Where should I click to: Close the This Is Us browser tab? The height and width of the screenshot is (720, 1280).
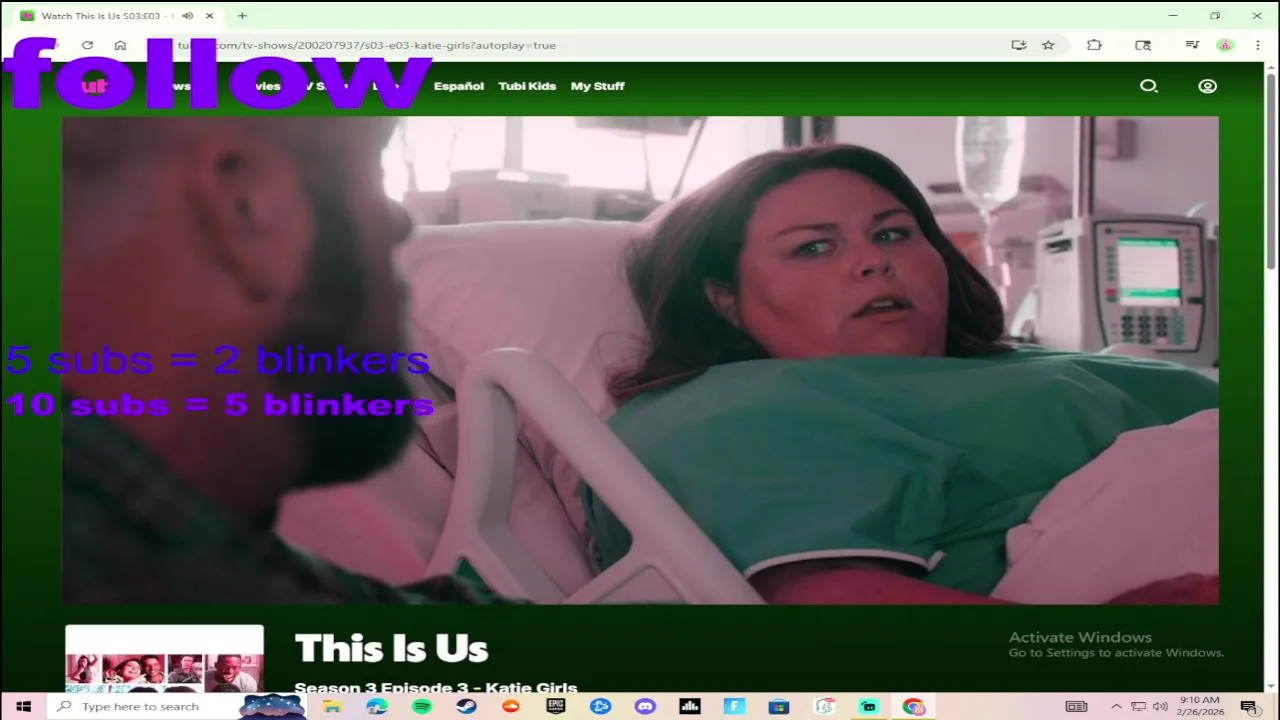[209, 16]
